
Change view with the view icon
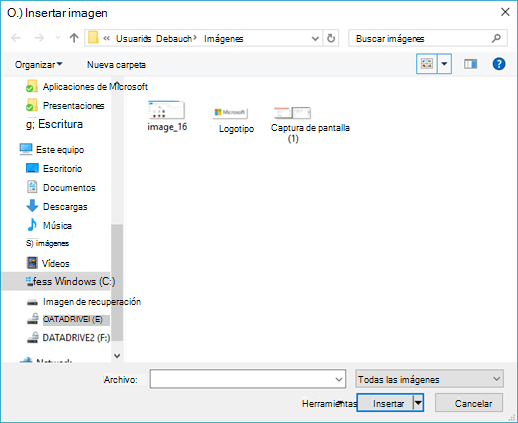tap(427, 63)
